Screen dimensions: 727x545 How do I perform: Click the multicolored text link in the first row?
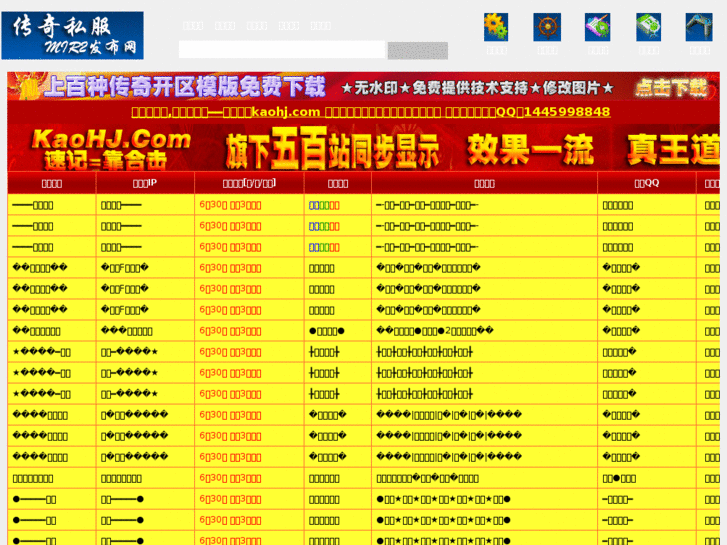pyautogui.click(x=324, y=205)
